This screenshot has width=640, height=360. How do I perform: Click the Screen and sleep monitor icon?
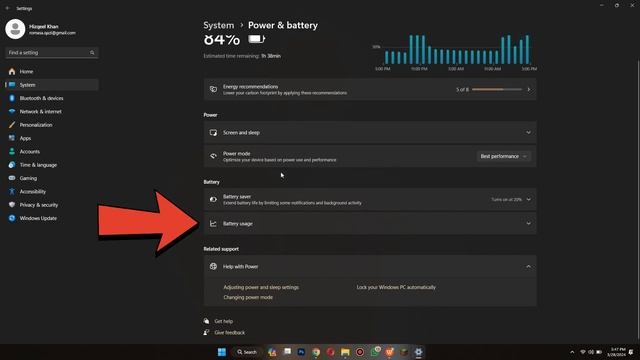click(213, 133)
